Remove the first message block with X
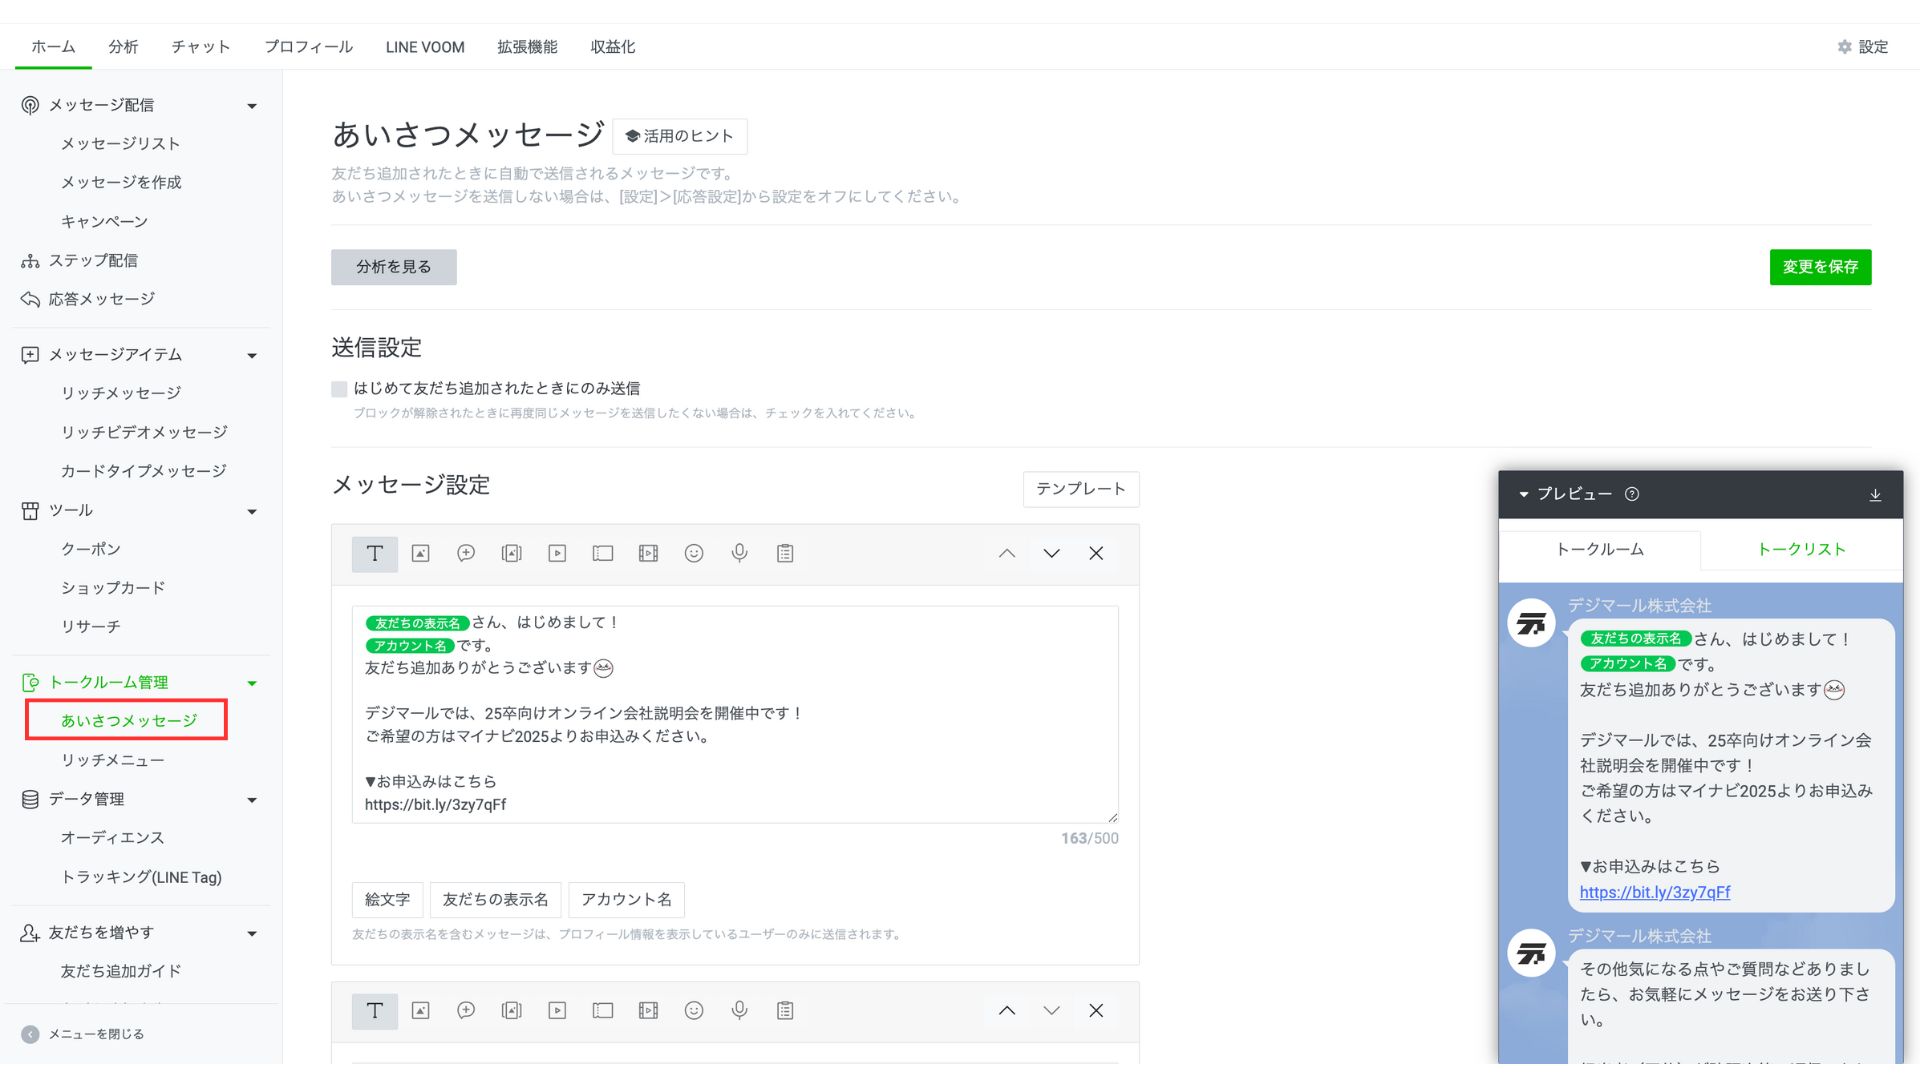Viewport: 1920px width, 1080px height. coord(1096,554)
